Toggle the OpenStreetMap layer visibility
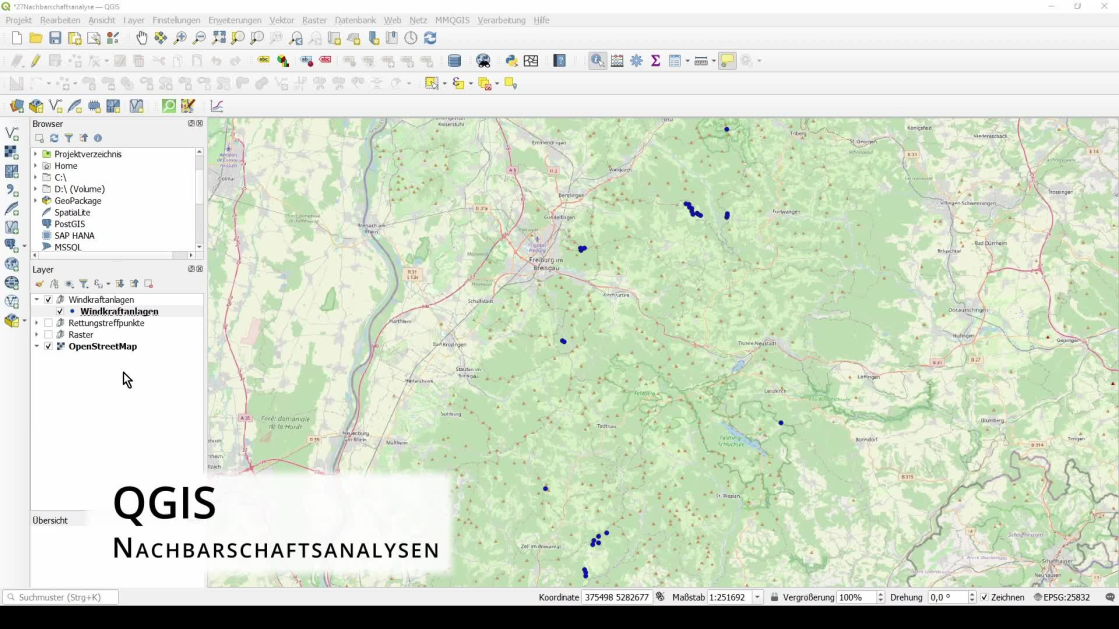 tap(49, 346)
